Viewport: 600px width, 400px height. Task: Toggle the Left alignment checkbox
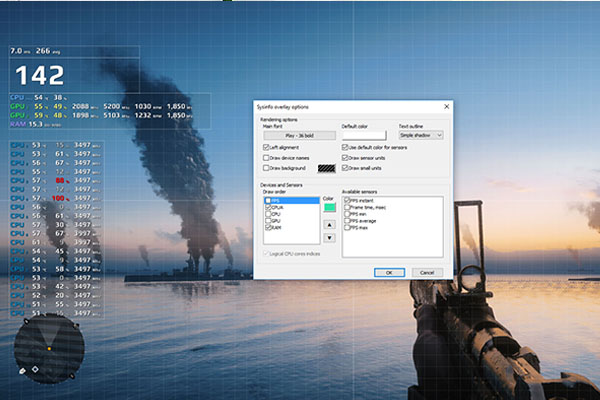264,147
